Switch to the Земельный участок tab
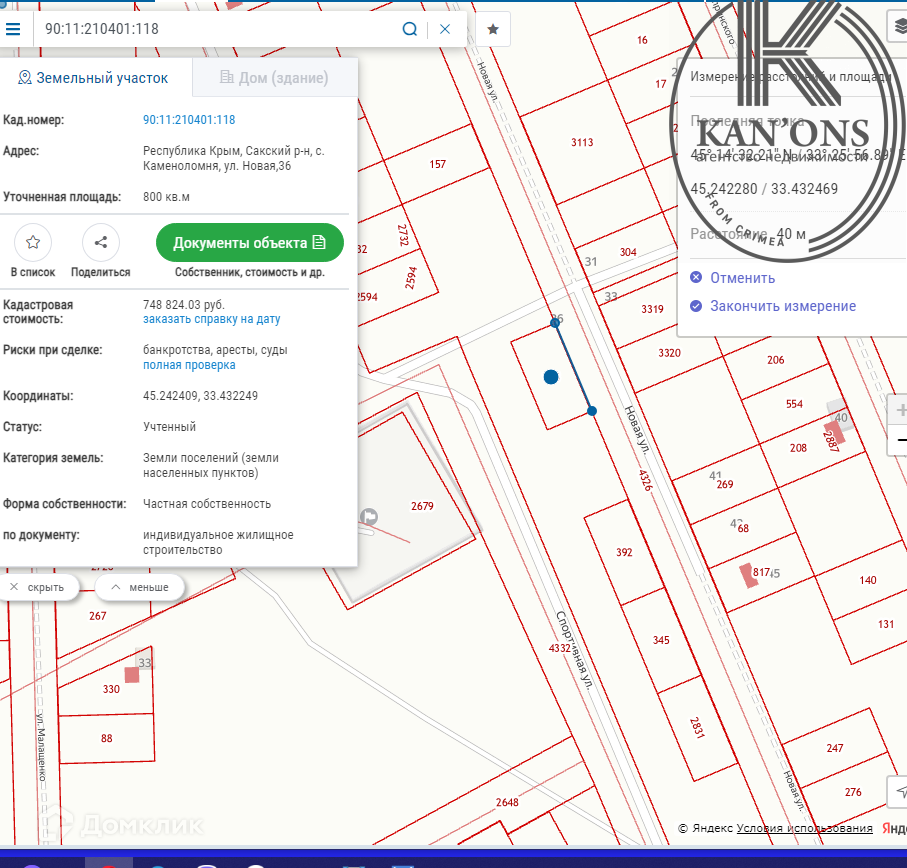This screenshot has height=868, width=907. 93,78
